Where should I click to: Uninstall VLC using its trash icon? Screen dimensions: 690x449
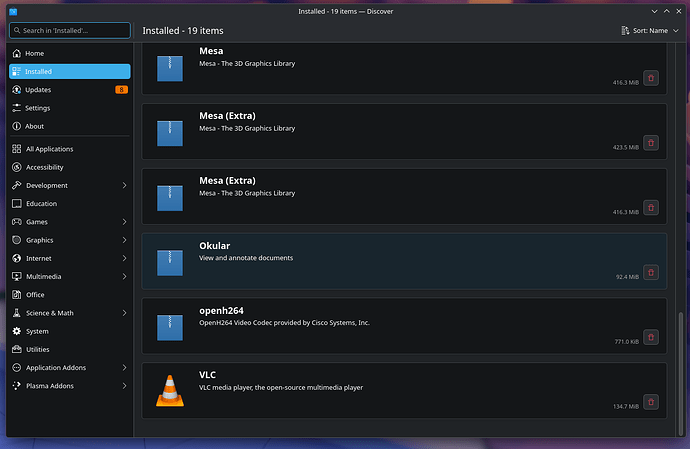651,402
